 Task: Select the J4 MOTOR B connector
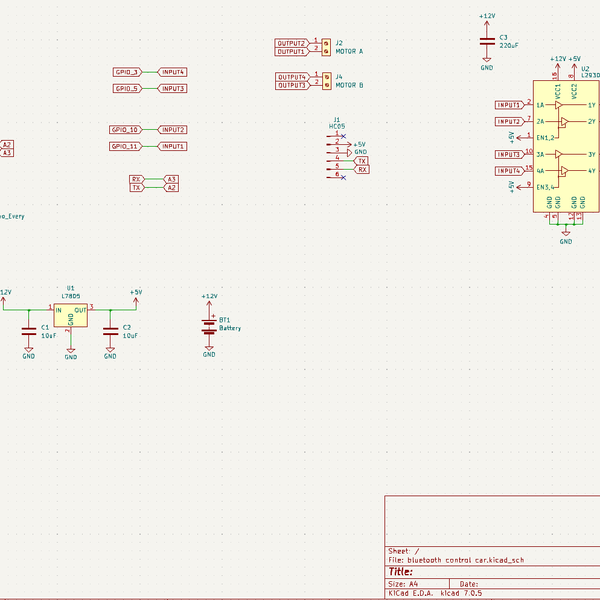tap(325, 80)
